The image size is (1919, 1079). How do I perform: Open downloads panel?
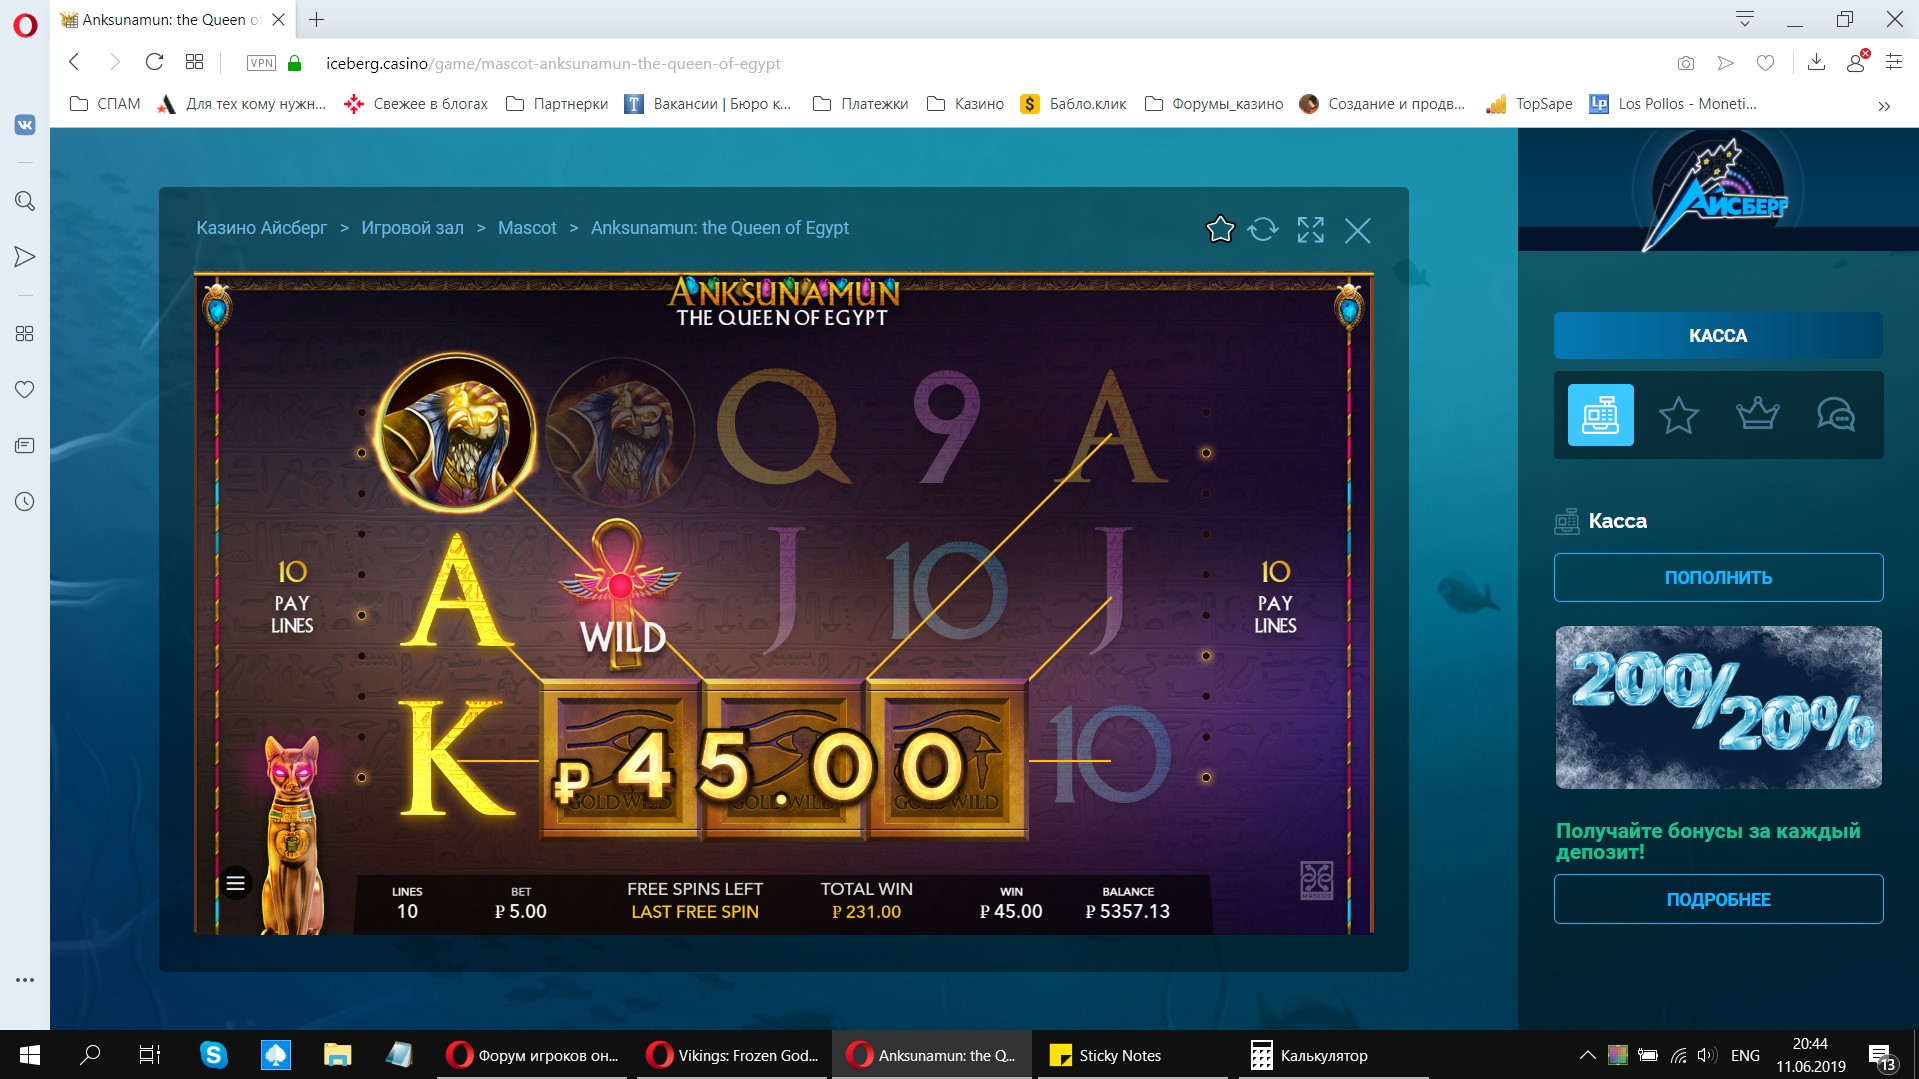1817,63
